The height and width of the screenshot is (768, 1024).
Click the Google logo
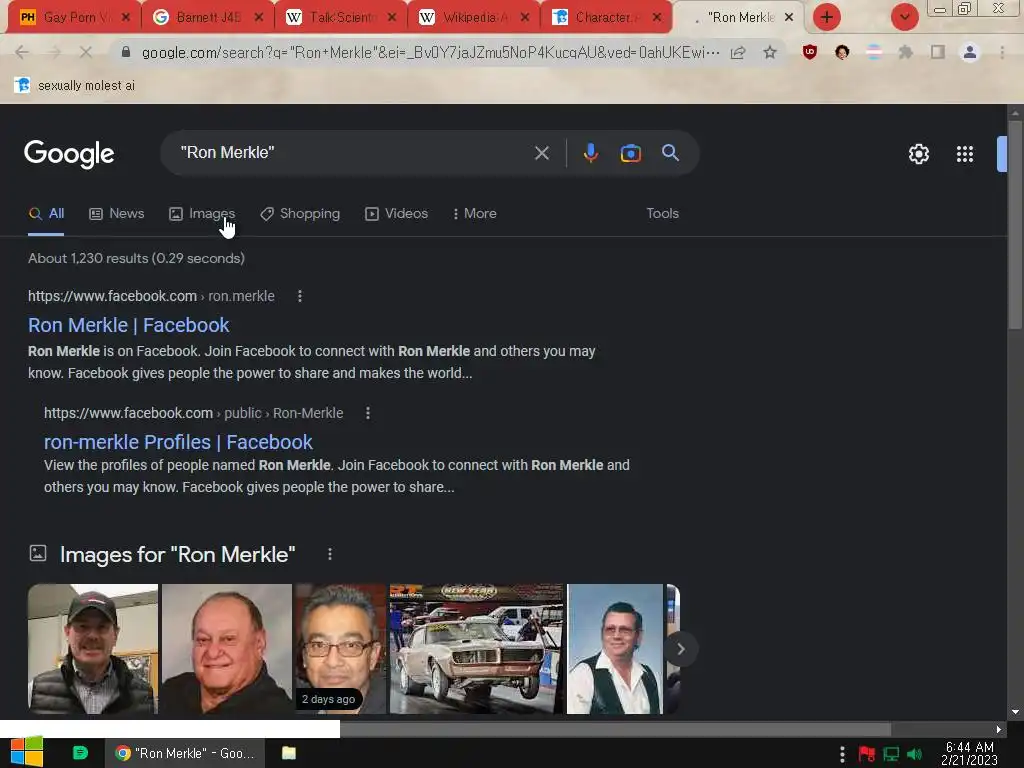coord(69,154)
